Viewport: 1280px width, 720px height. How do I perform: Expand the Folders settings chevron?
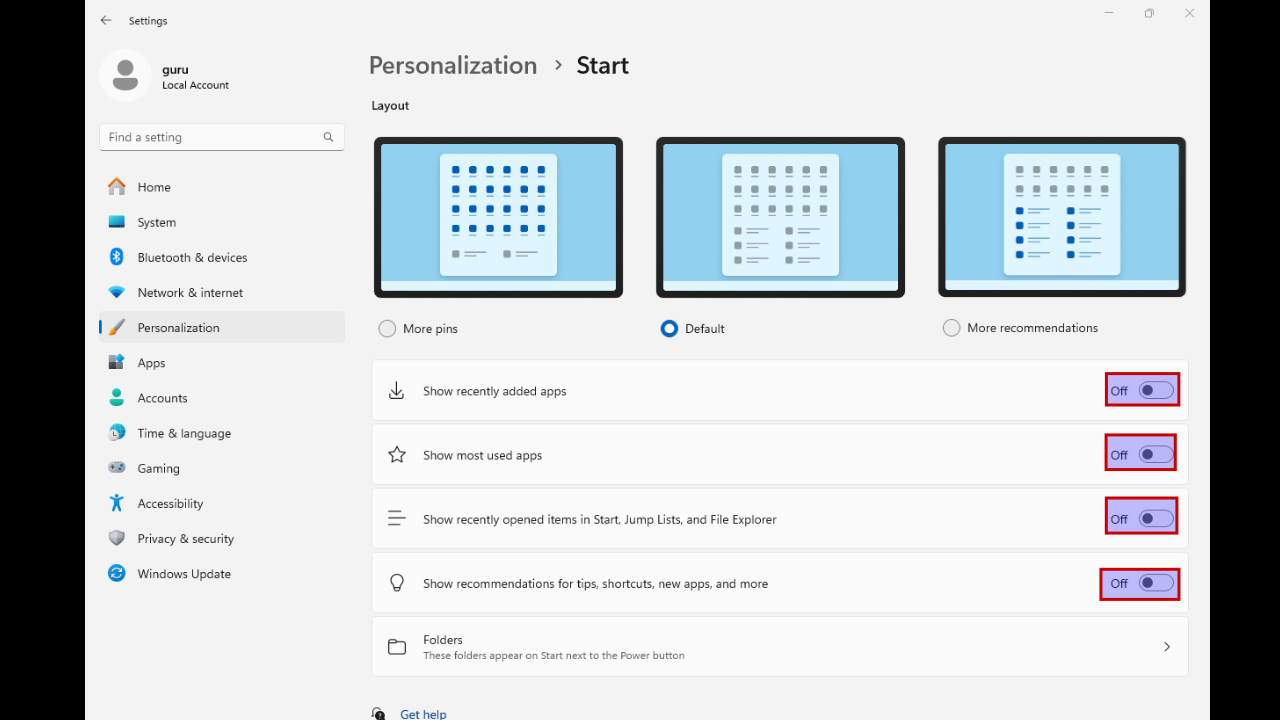click(1166, 647)
